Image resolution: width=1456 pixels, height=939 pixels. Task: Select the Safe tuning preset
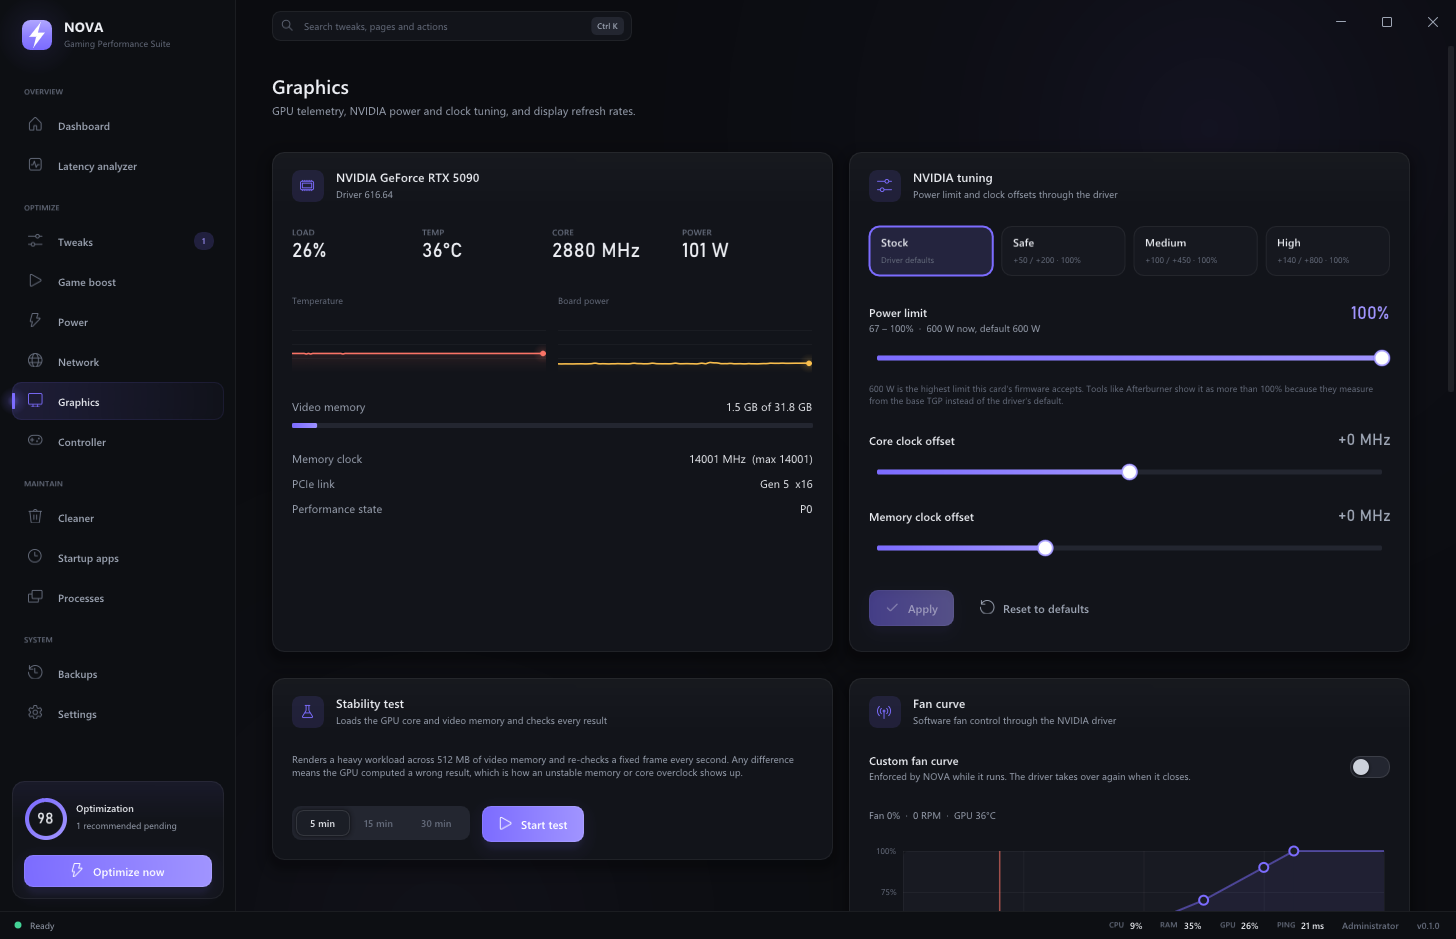(1063, 250)
